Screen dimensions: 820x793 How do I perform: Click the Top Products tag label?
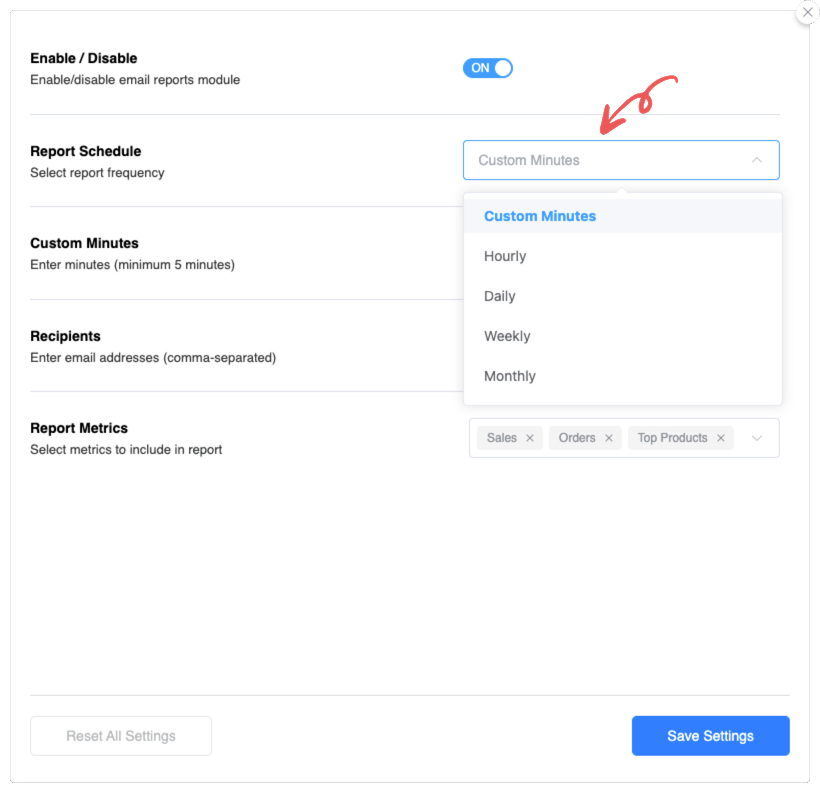(672, 438)
